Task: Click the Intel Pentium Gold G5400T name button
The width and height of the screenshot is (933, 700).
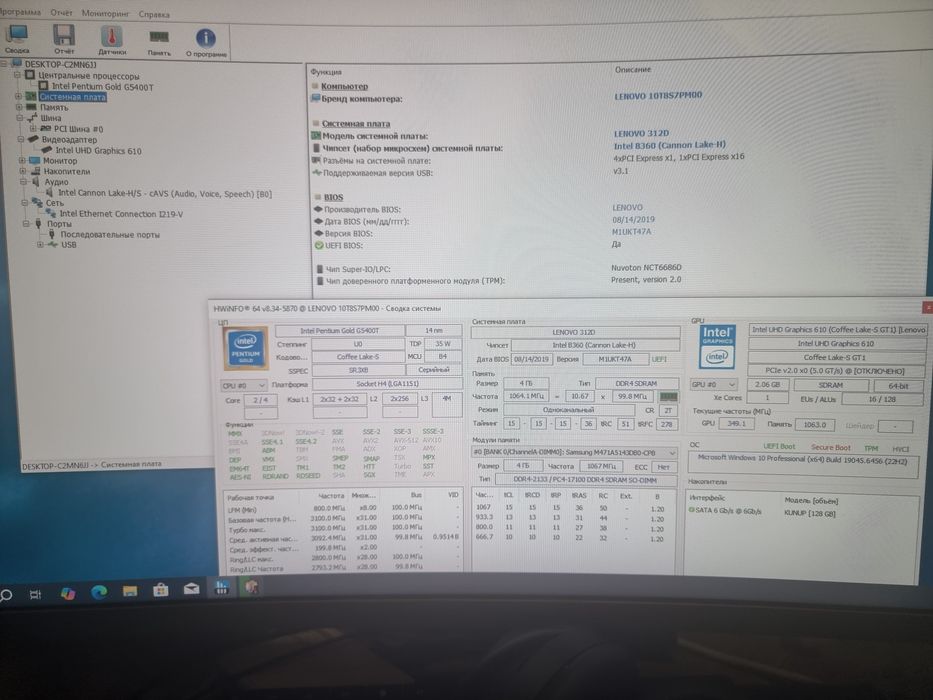Action: [x=339, y=330]
